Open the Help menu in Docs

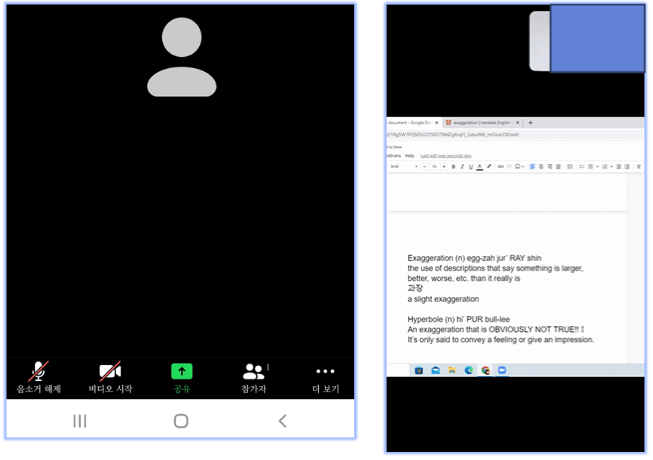tap(410, 156)
